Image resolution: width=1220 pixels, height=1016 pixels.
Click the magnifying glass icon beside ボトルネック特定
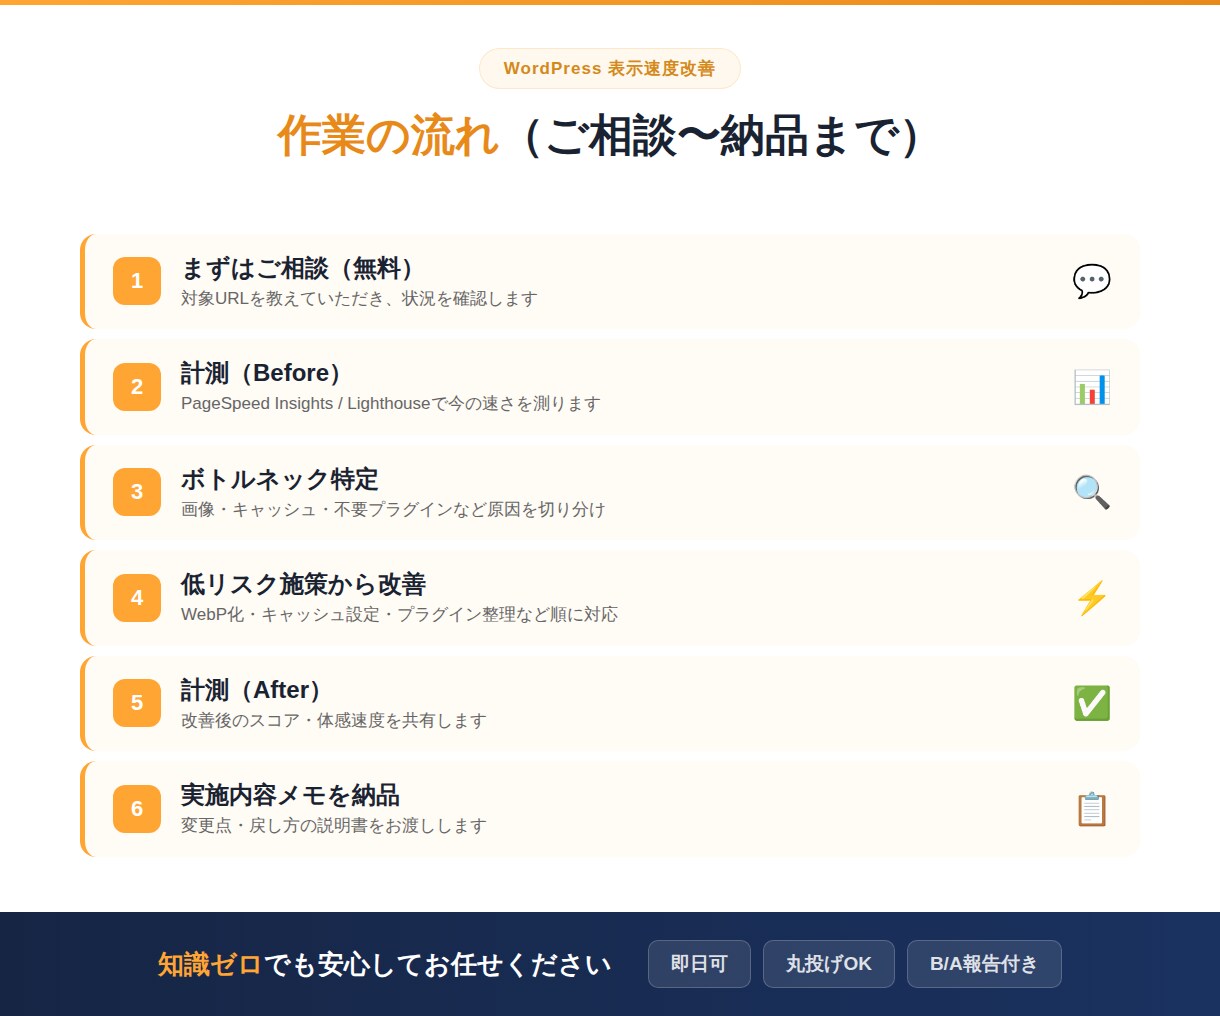coord(1091,492)
